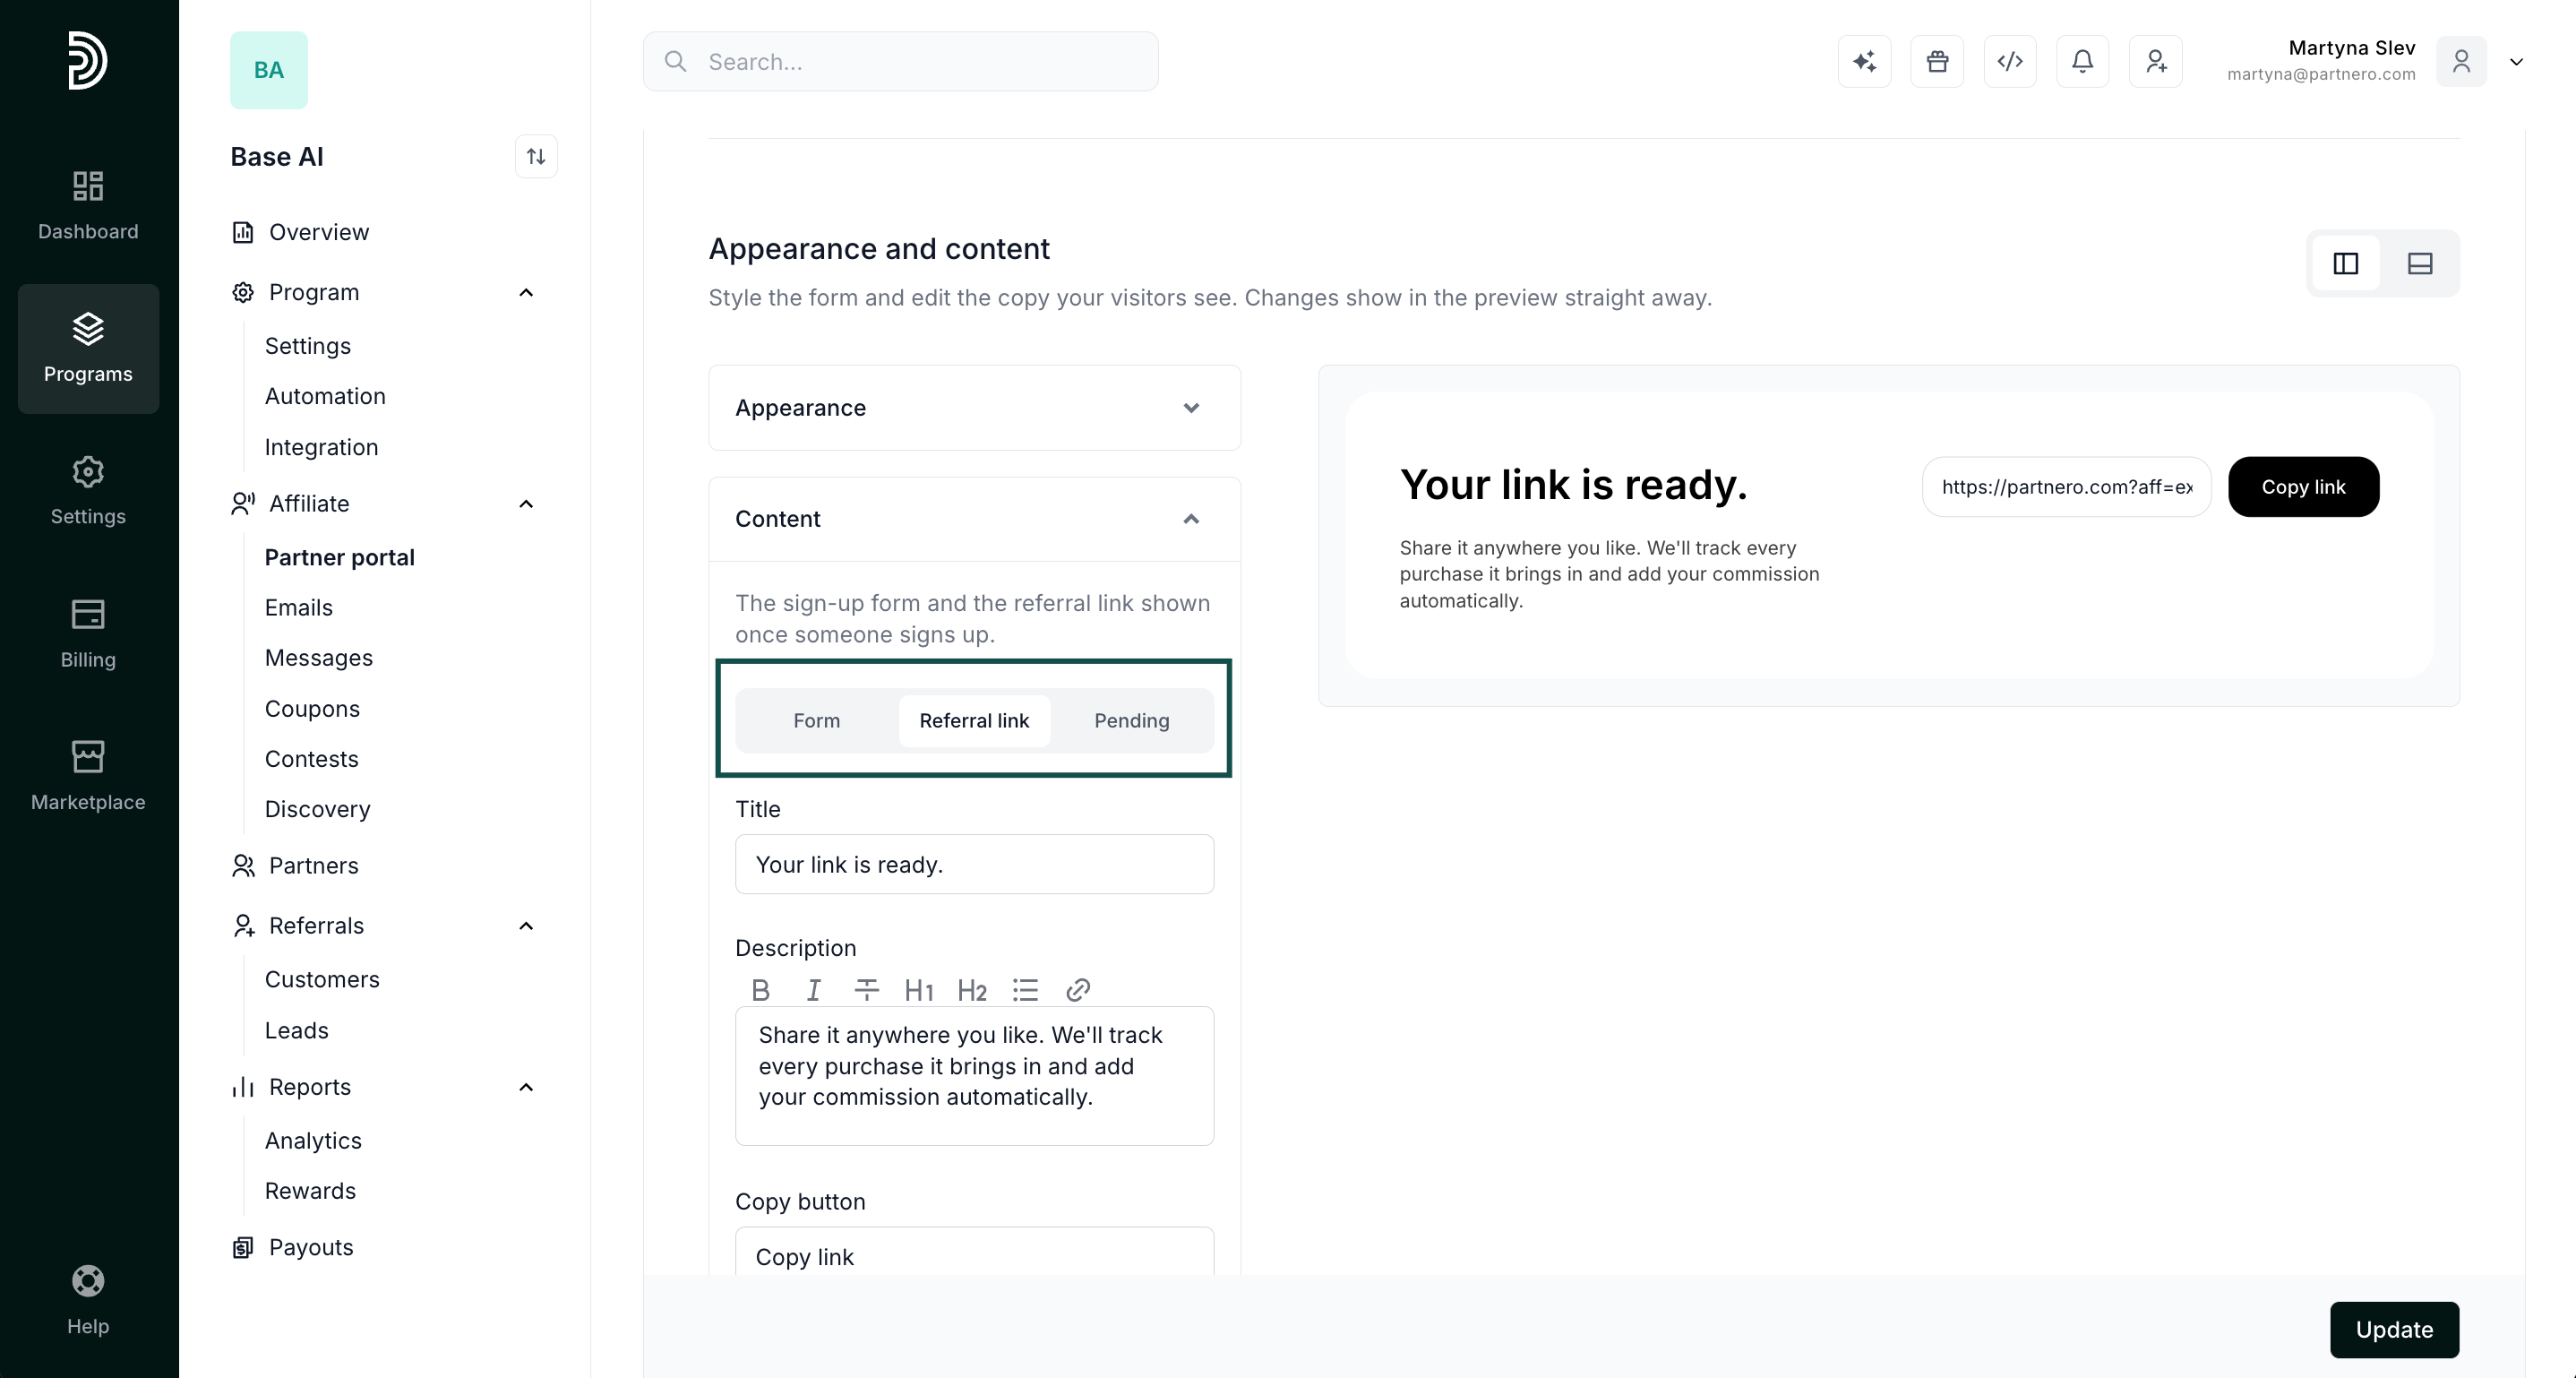Collapse the Referrals menu group
The height and width of the screenshot is (1378, 2576).
tap(526, 926)
